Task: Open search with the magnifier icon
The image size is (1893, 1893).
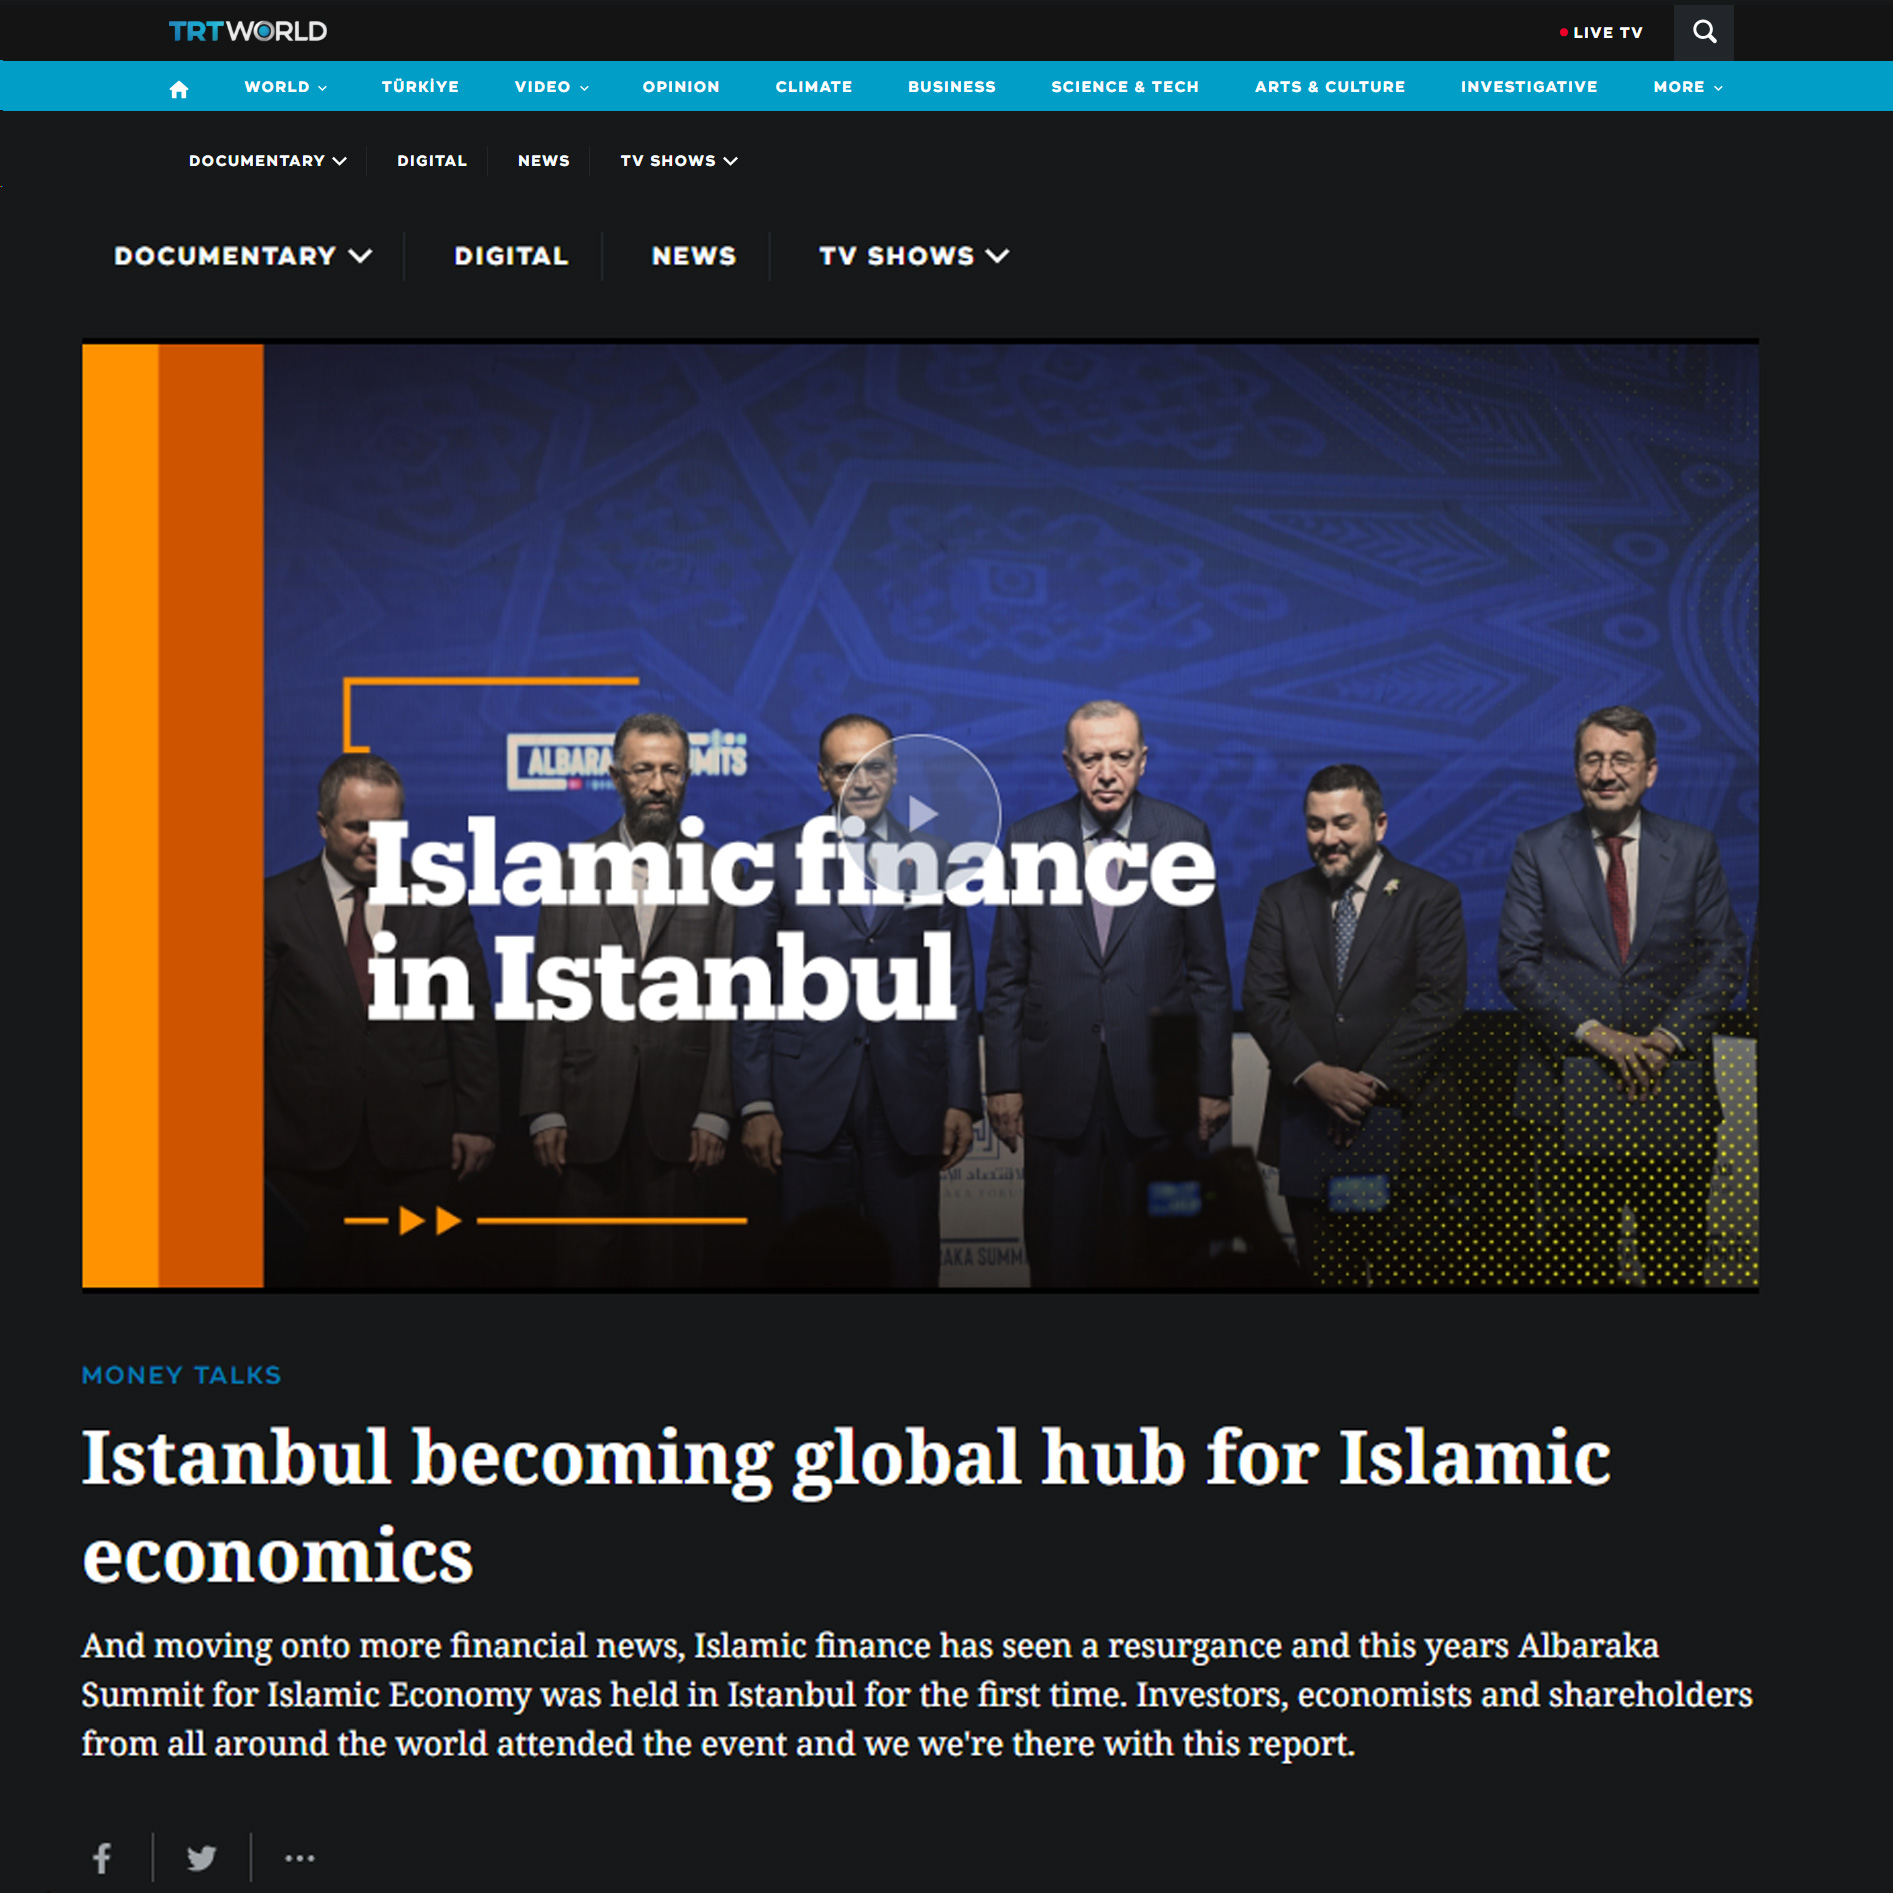Action: pos(1704,32)
